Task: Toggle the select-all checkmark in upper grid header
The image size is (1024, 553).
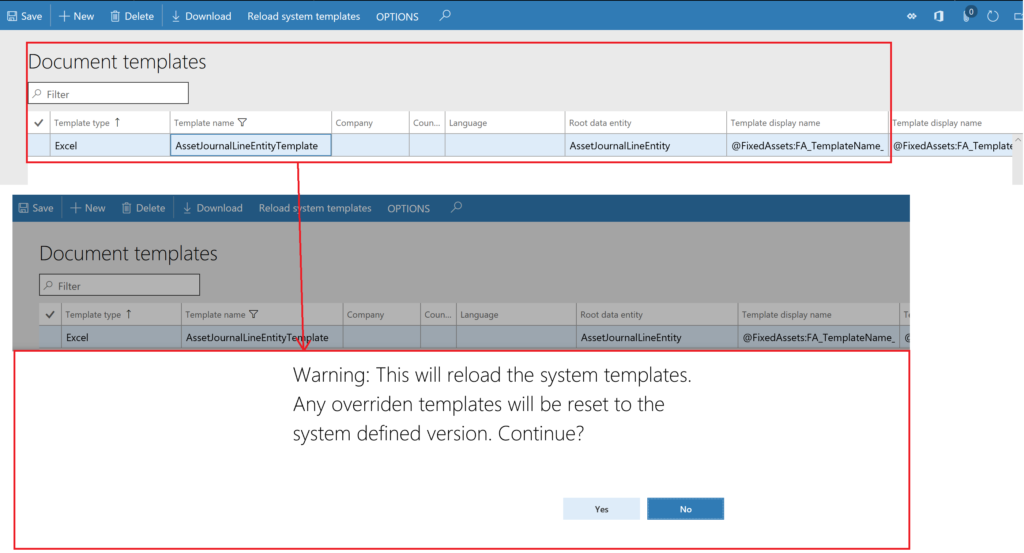Action: pyautogui.click(x=39, y=123)
